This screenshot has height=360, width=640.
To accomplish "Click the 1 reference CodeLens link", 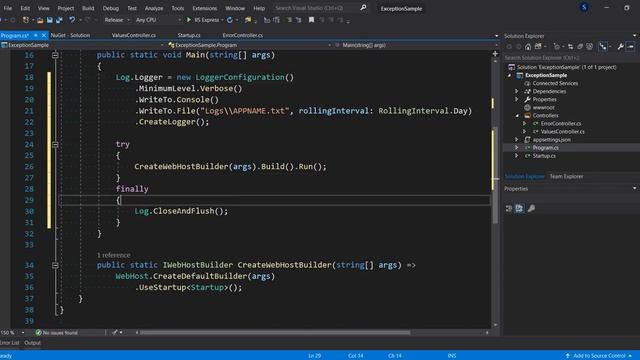I will [x=113, y=255].
